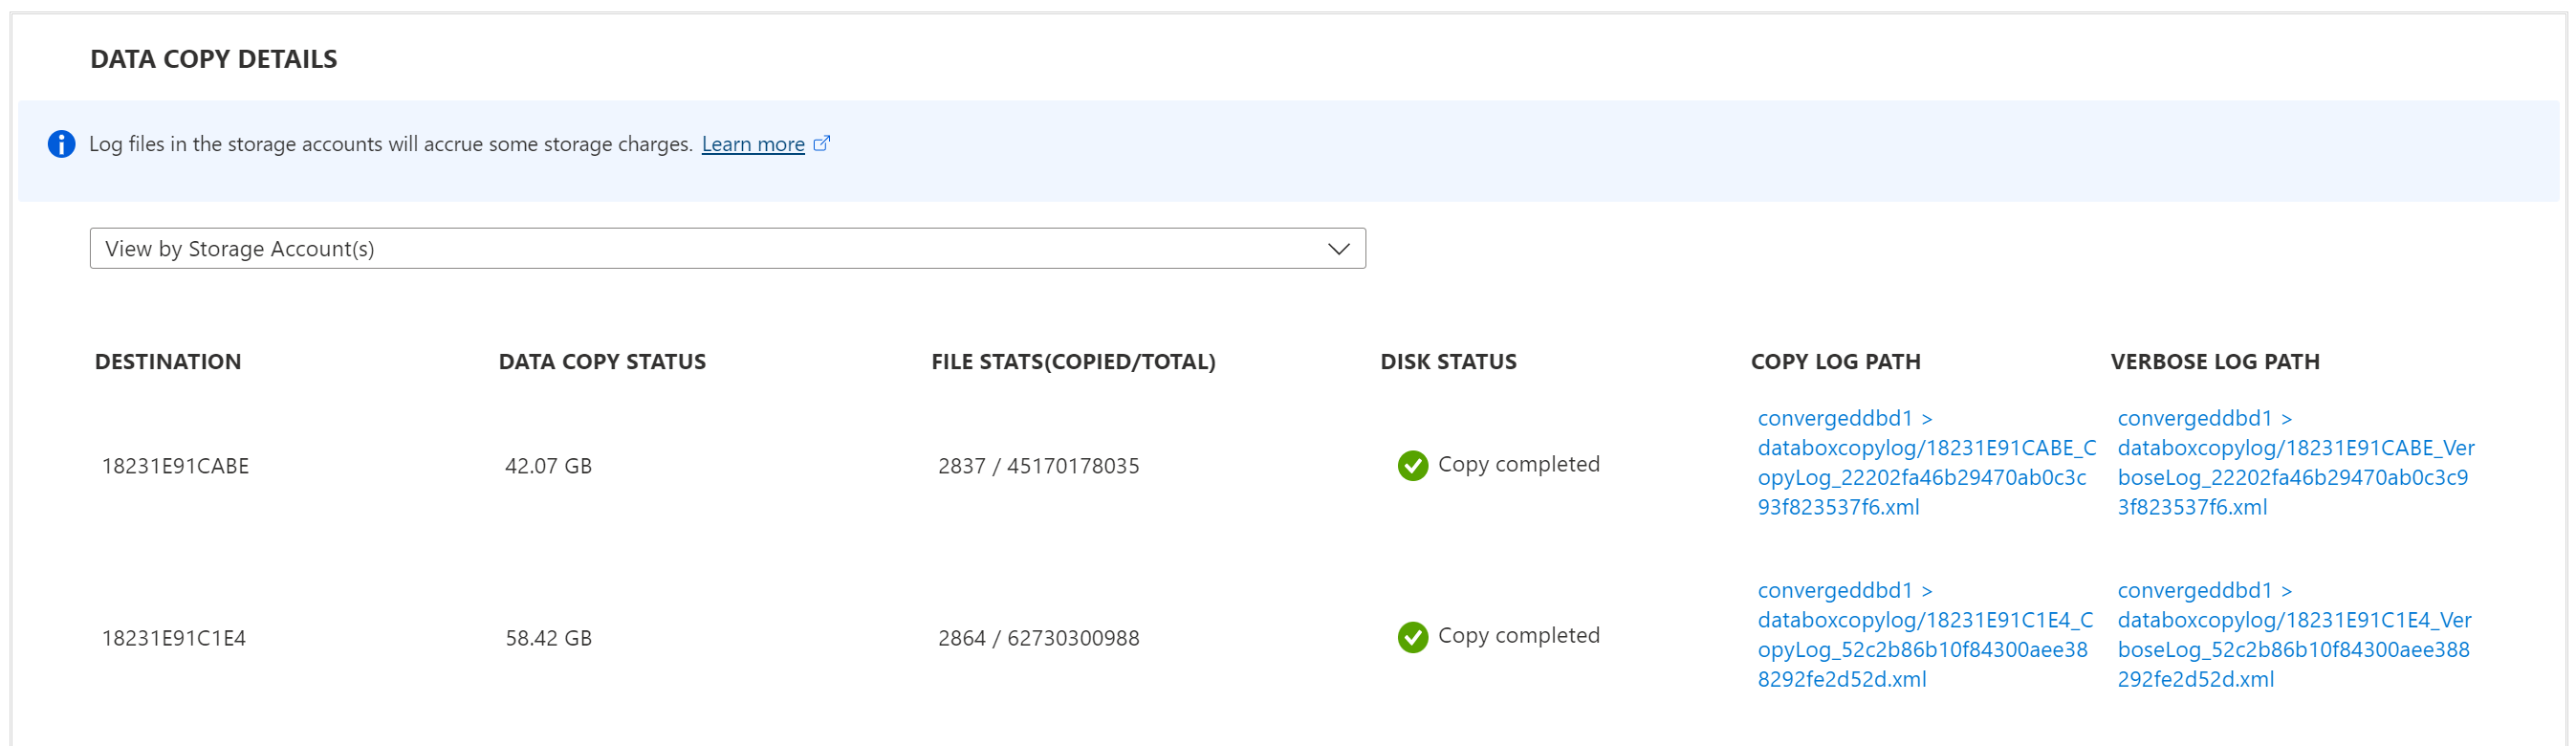Click the DESTINATION column header
This screenshot has height=746, width=2576.
(x=168, y=362)
